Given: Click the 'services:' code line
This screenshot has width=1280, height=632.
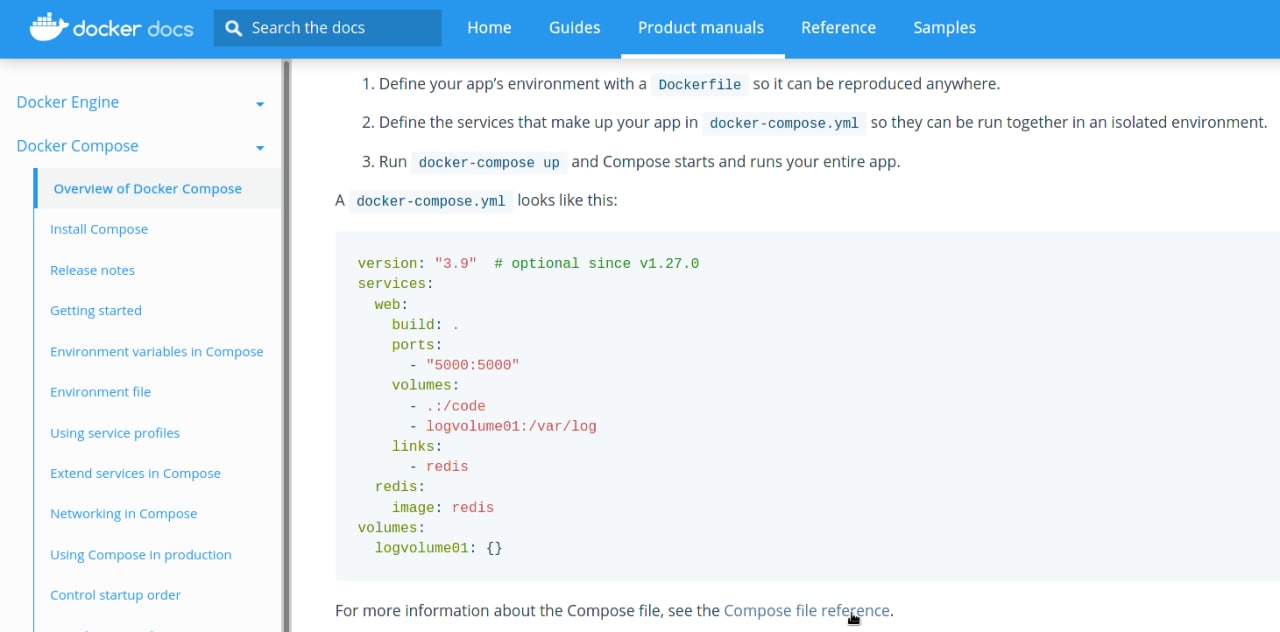Looking at the screenshot, I should coord(395,284).
